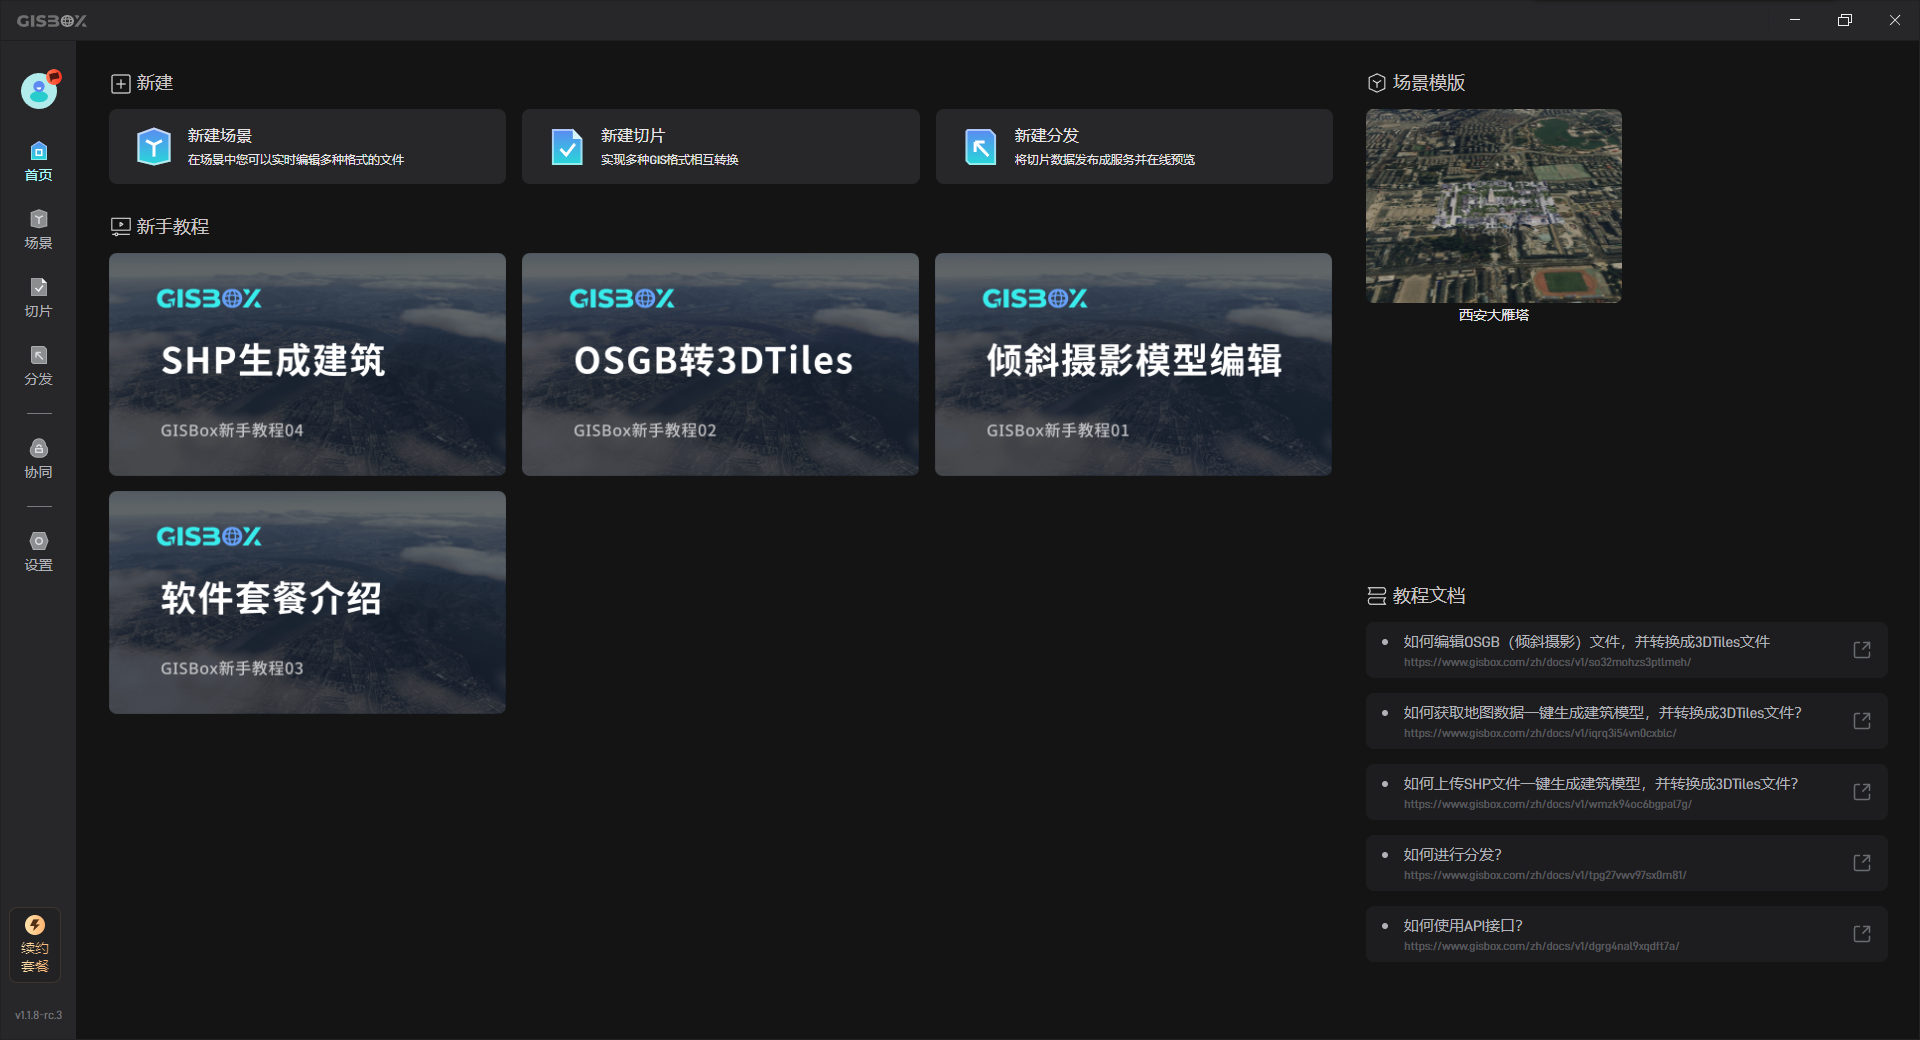Open the SHP生成建筑 tutorial video
Viewport: 1920px width, 1040px height.
307,364
